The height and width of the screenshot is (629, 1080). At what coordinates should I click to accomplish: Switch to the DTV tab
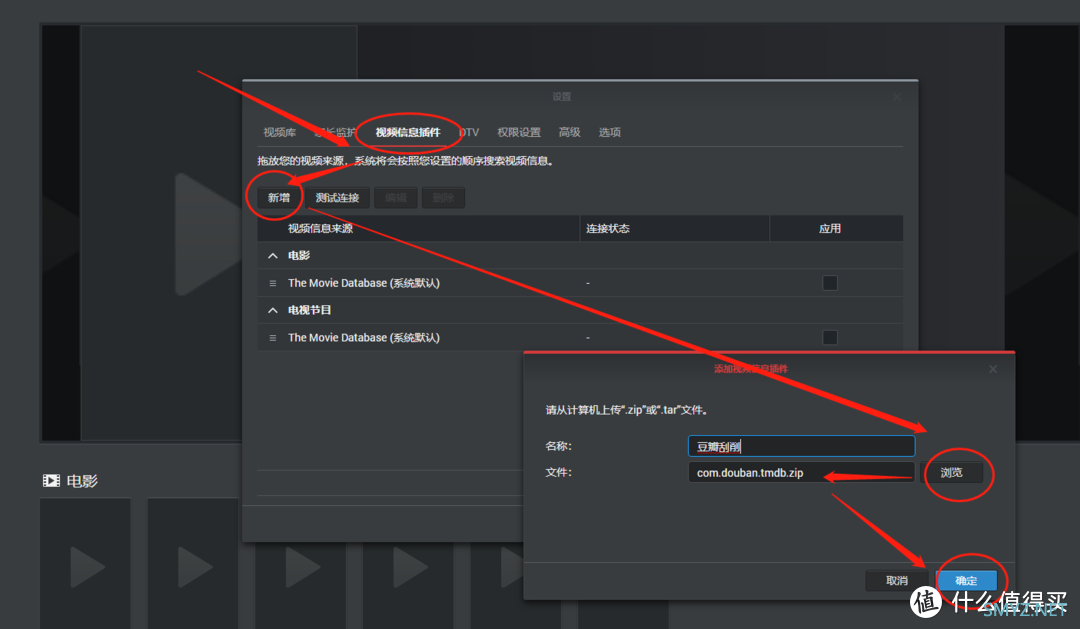coord(469,132)
